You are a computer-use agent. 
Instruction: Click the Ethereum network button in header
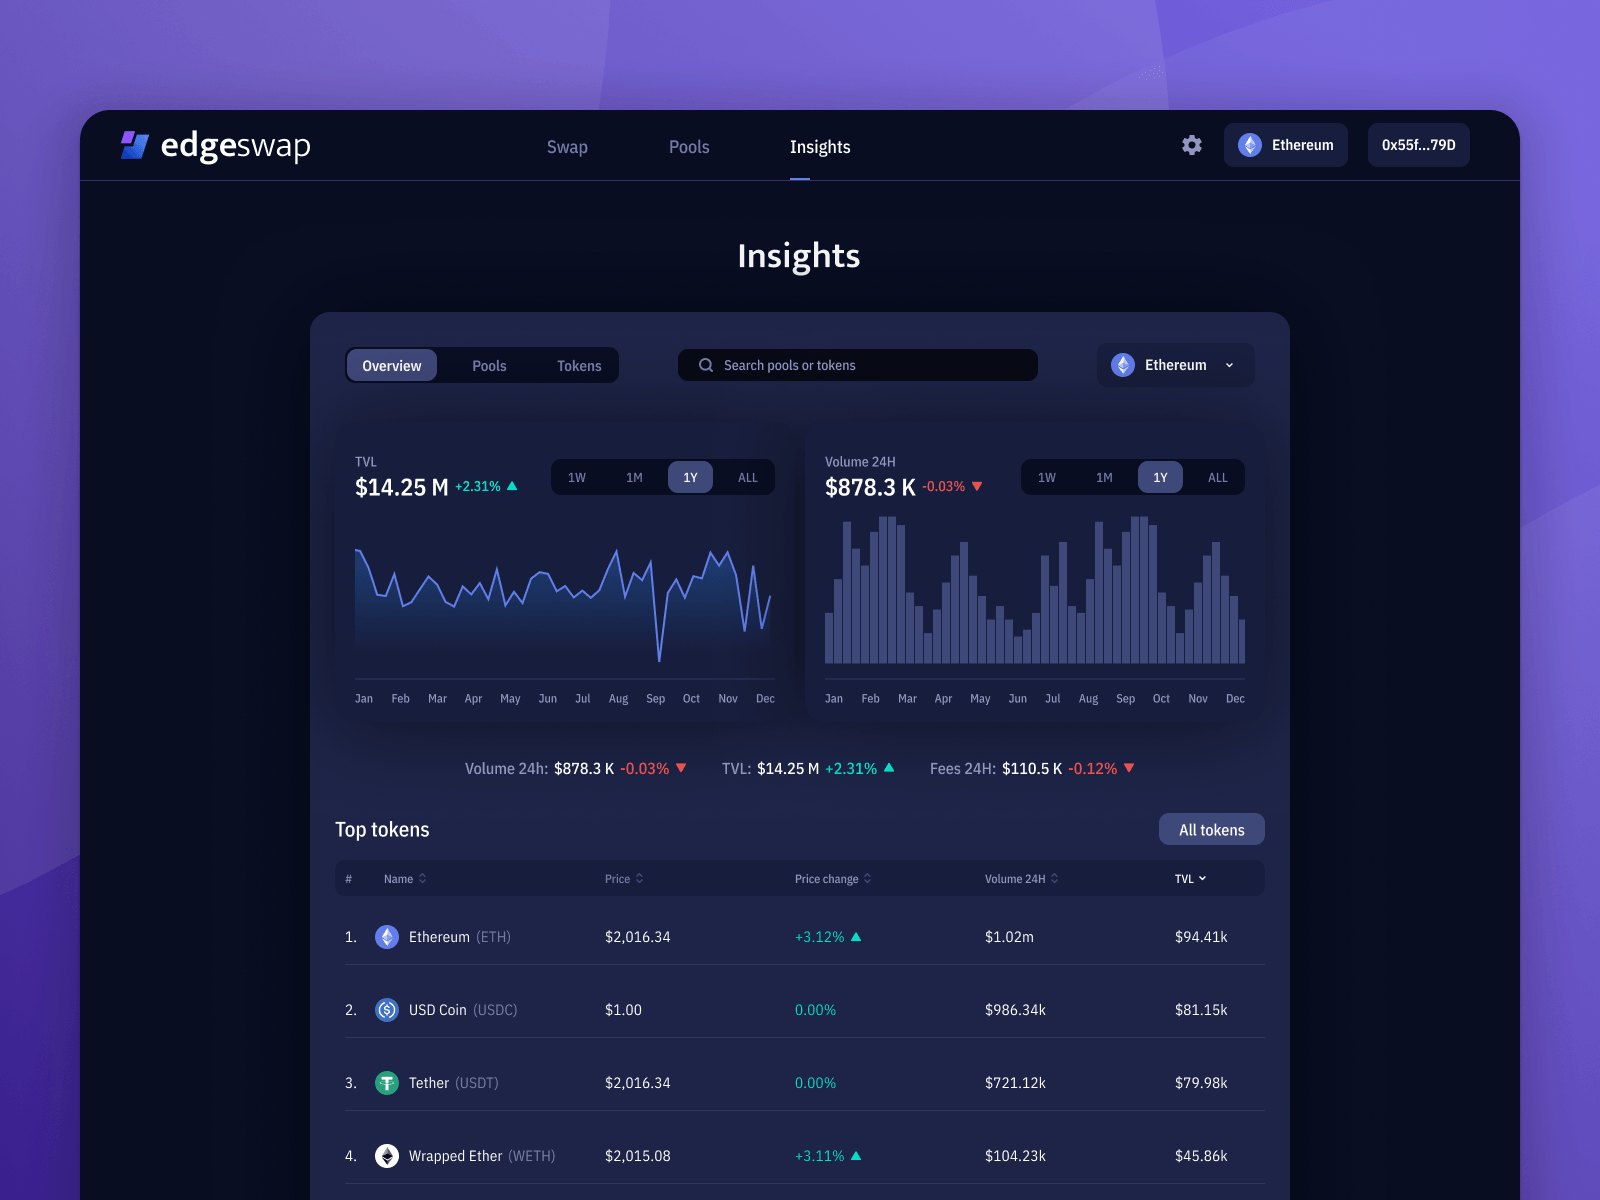1286,145
